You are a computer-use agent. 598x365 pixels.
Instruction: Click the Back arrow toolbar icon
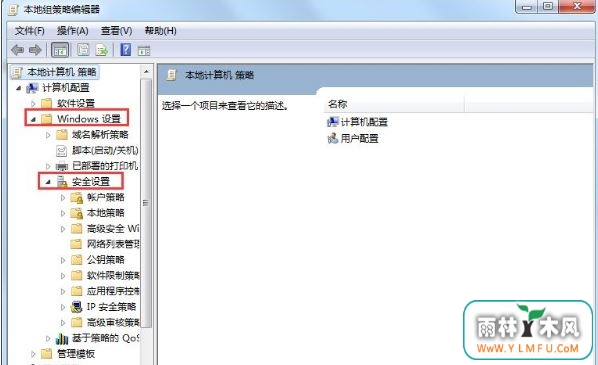17,50
